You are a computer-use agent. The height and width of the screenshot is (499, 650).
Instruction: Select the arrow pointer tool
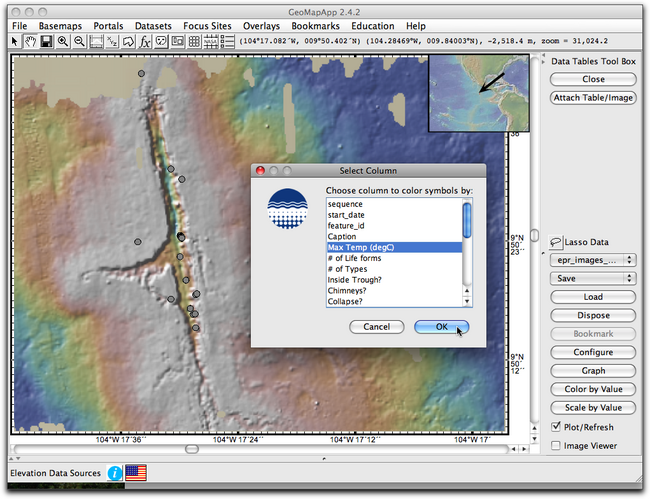pos(16,41)
